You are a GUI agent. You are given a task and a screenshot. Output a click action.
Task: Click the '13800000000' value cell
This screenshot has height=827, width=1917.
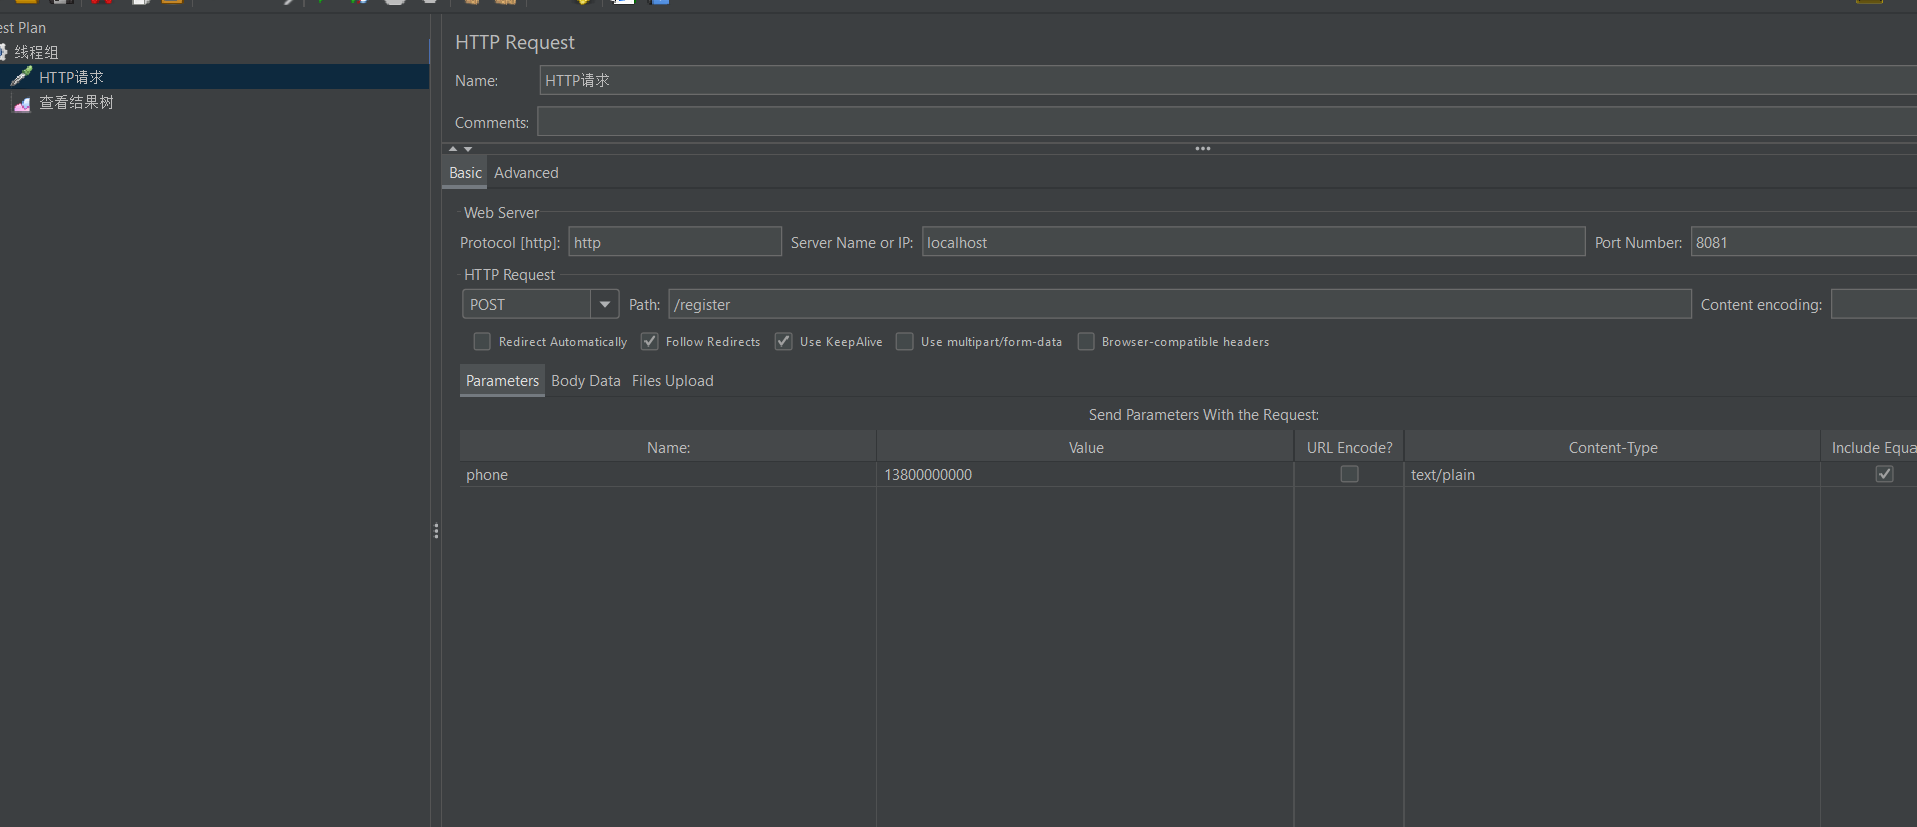[x=1086, y=475]
